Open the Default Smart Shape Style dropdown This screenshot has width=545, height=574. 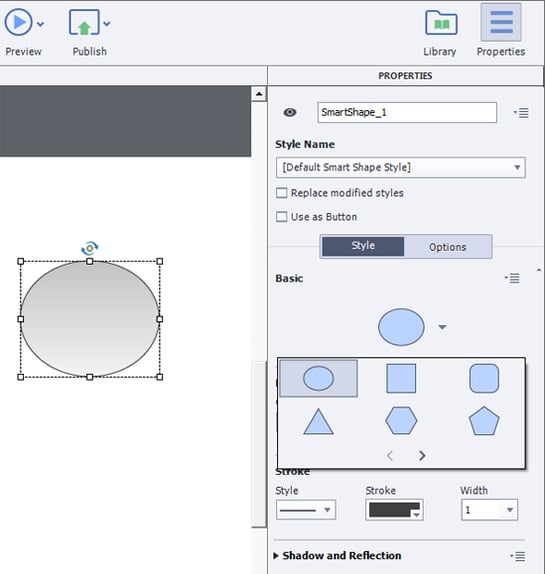(401, 167)
